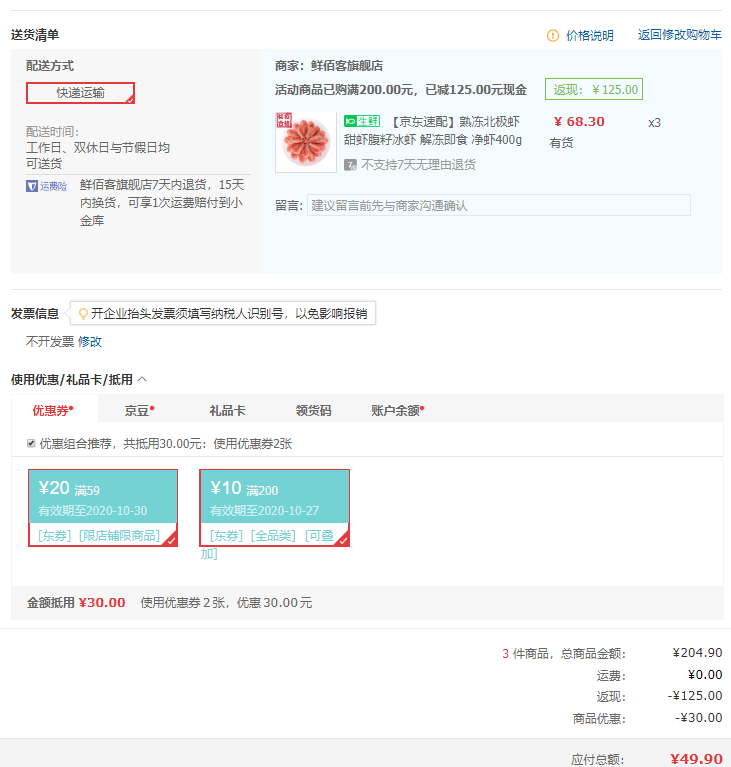Click the invoice tip lightbulb icon

click(x=83, y=314)
